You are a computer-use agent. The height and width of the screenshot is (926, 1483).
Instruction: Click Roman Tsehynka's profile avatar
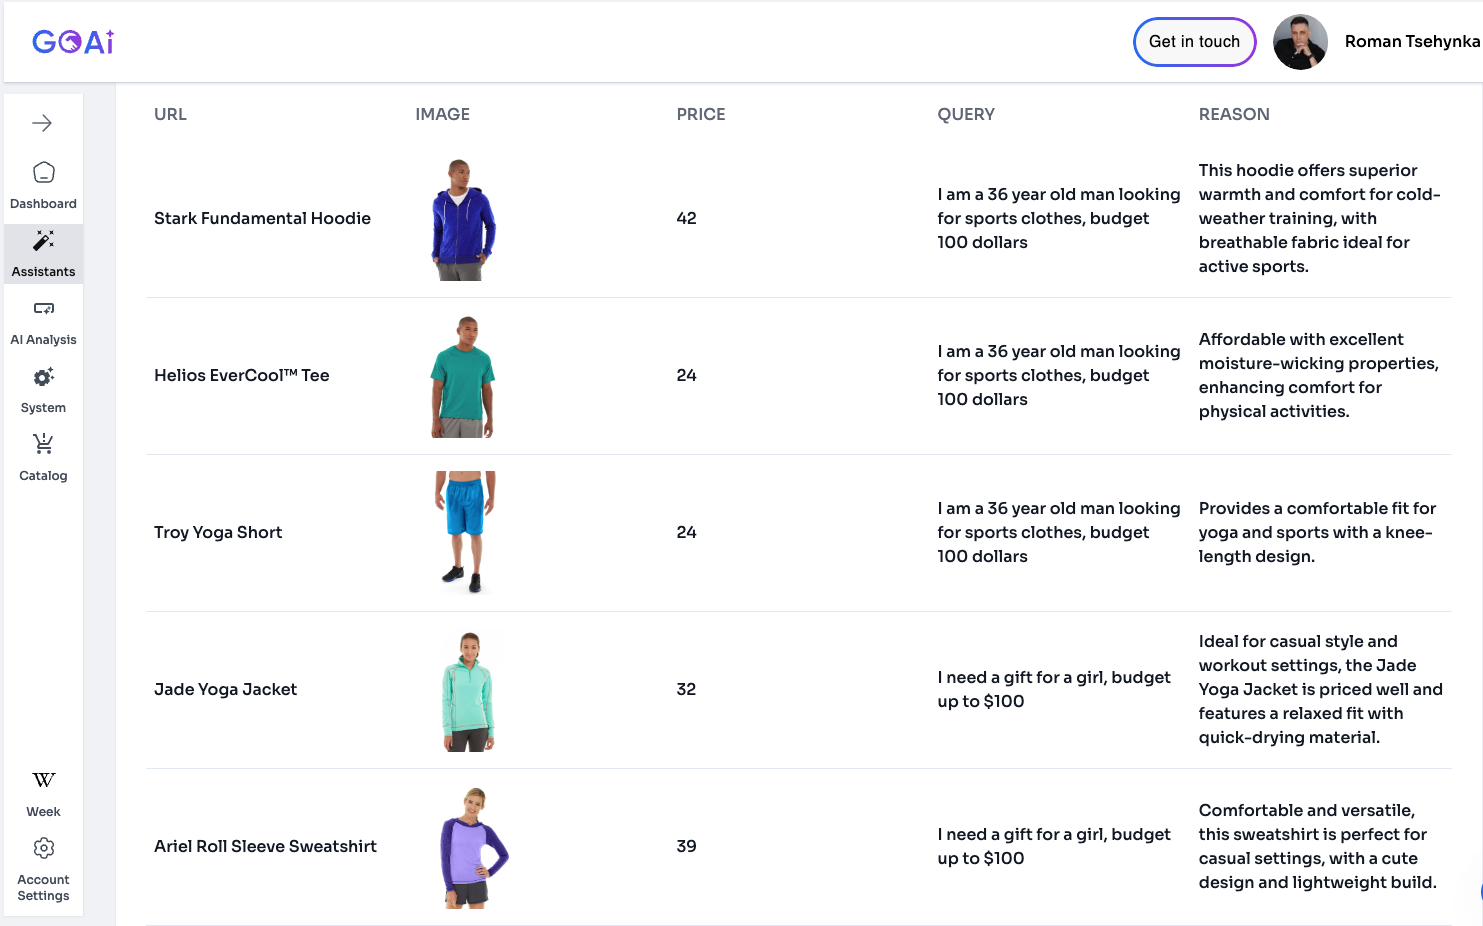point(1300,42)
